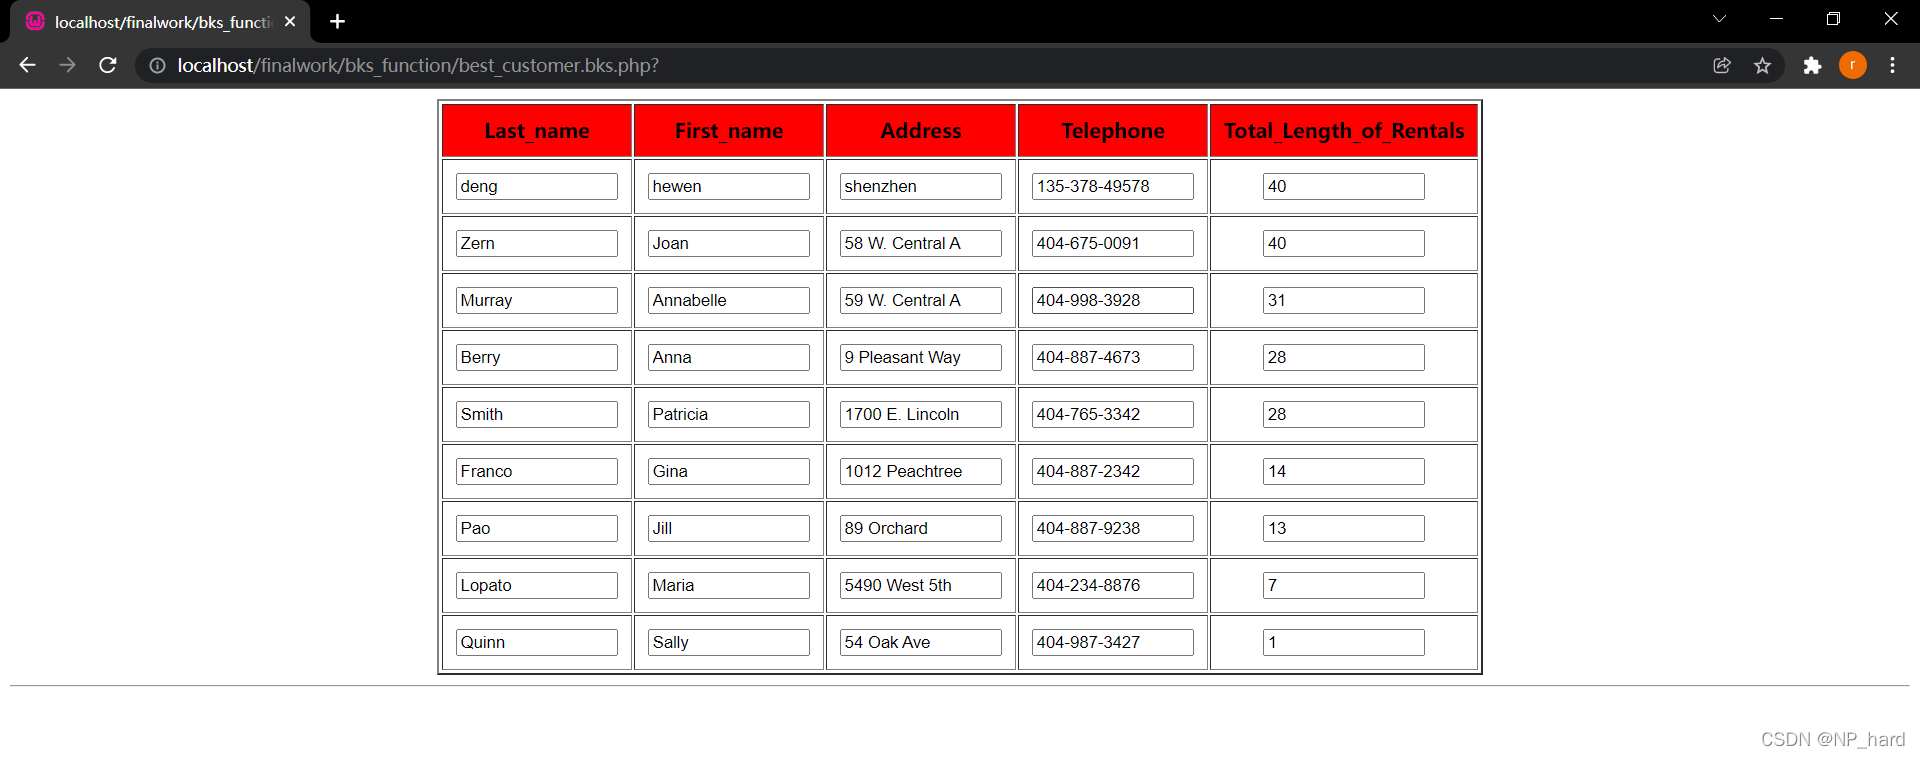
Task: Click the last name field 'Franco'
Action: pyautogui.click(x=537, y=471)
